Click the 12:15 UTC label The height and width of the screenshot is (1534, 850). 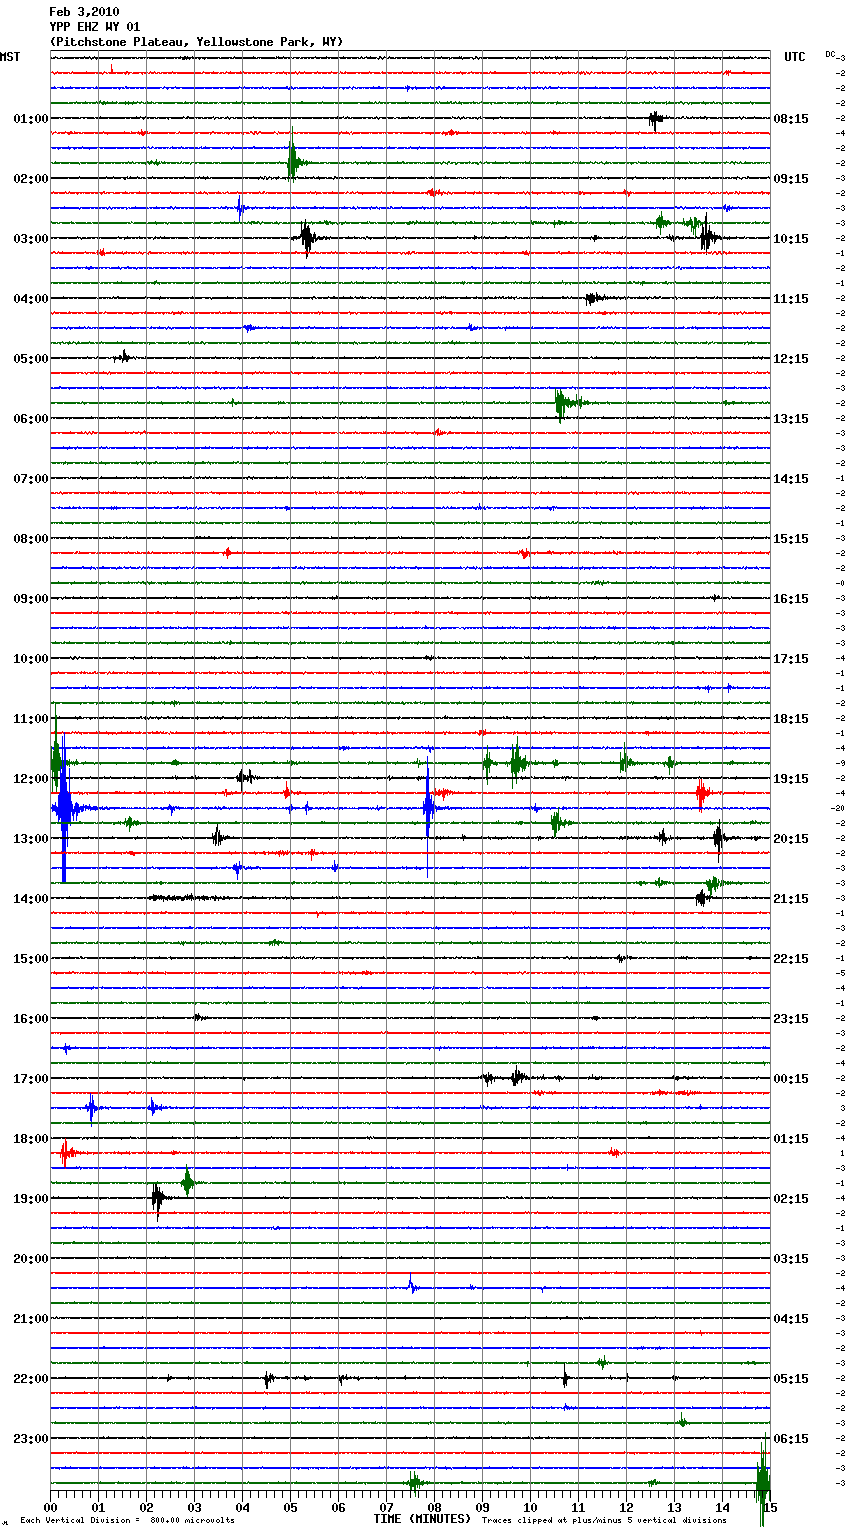(791, 359)
